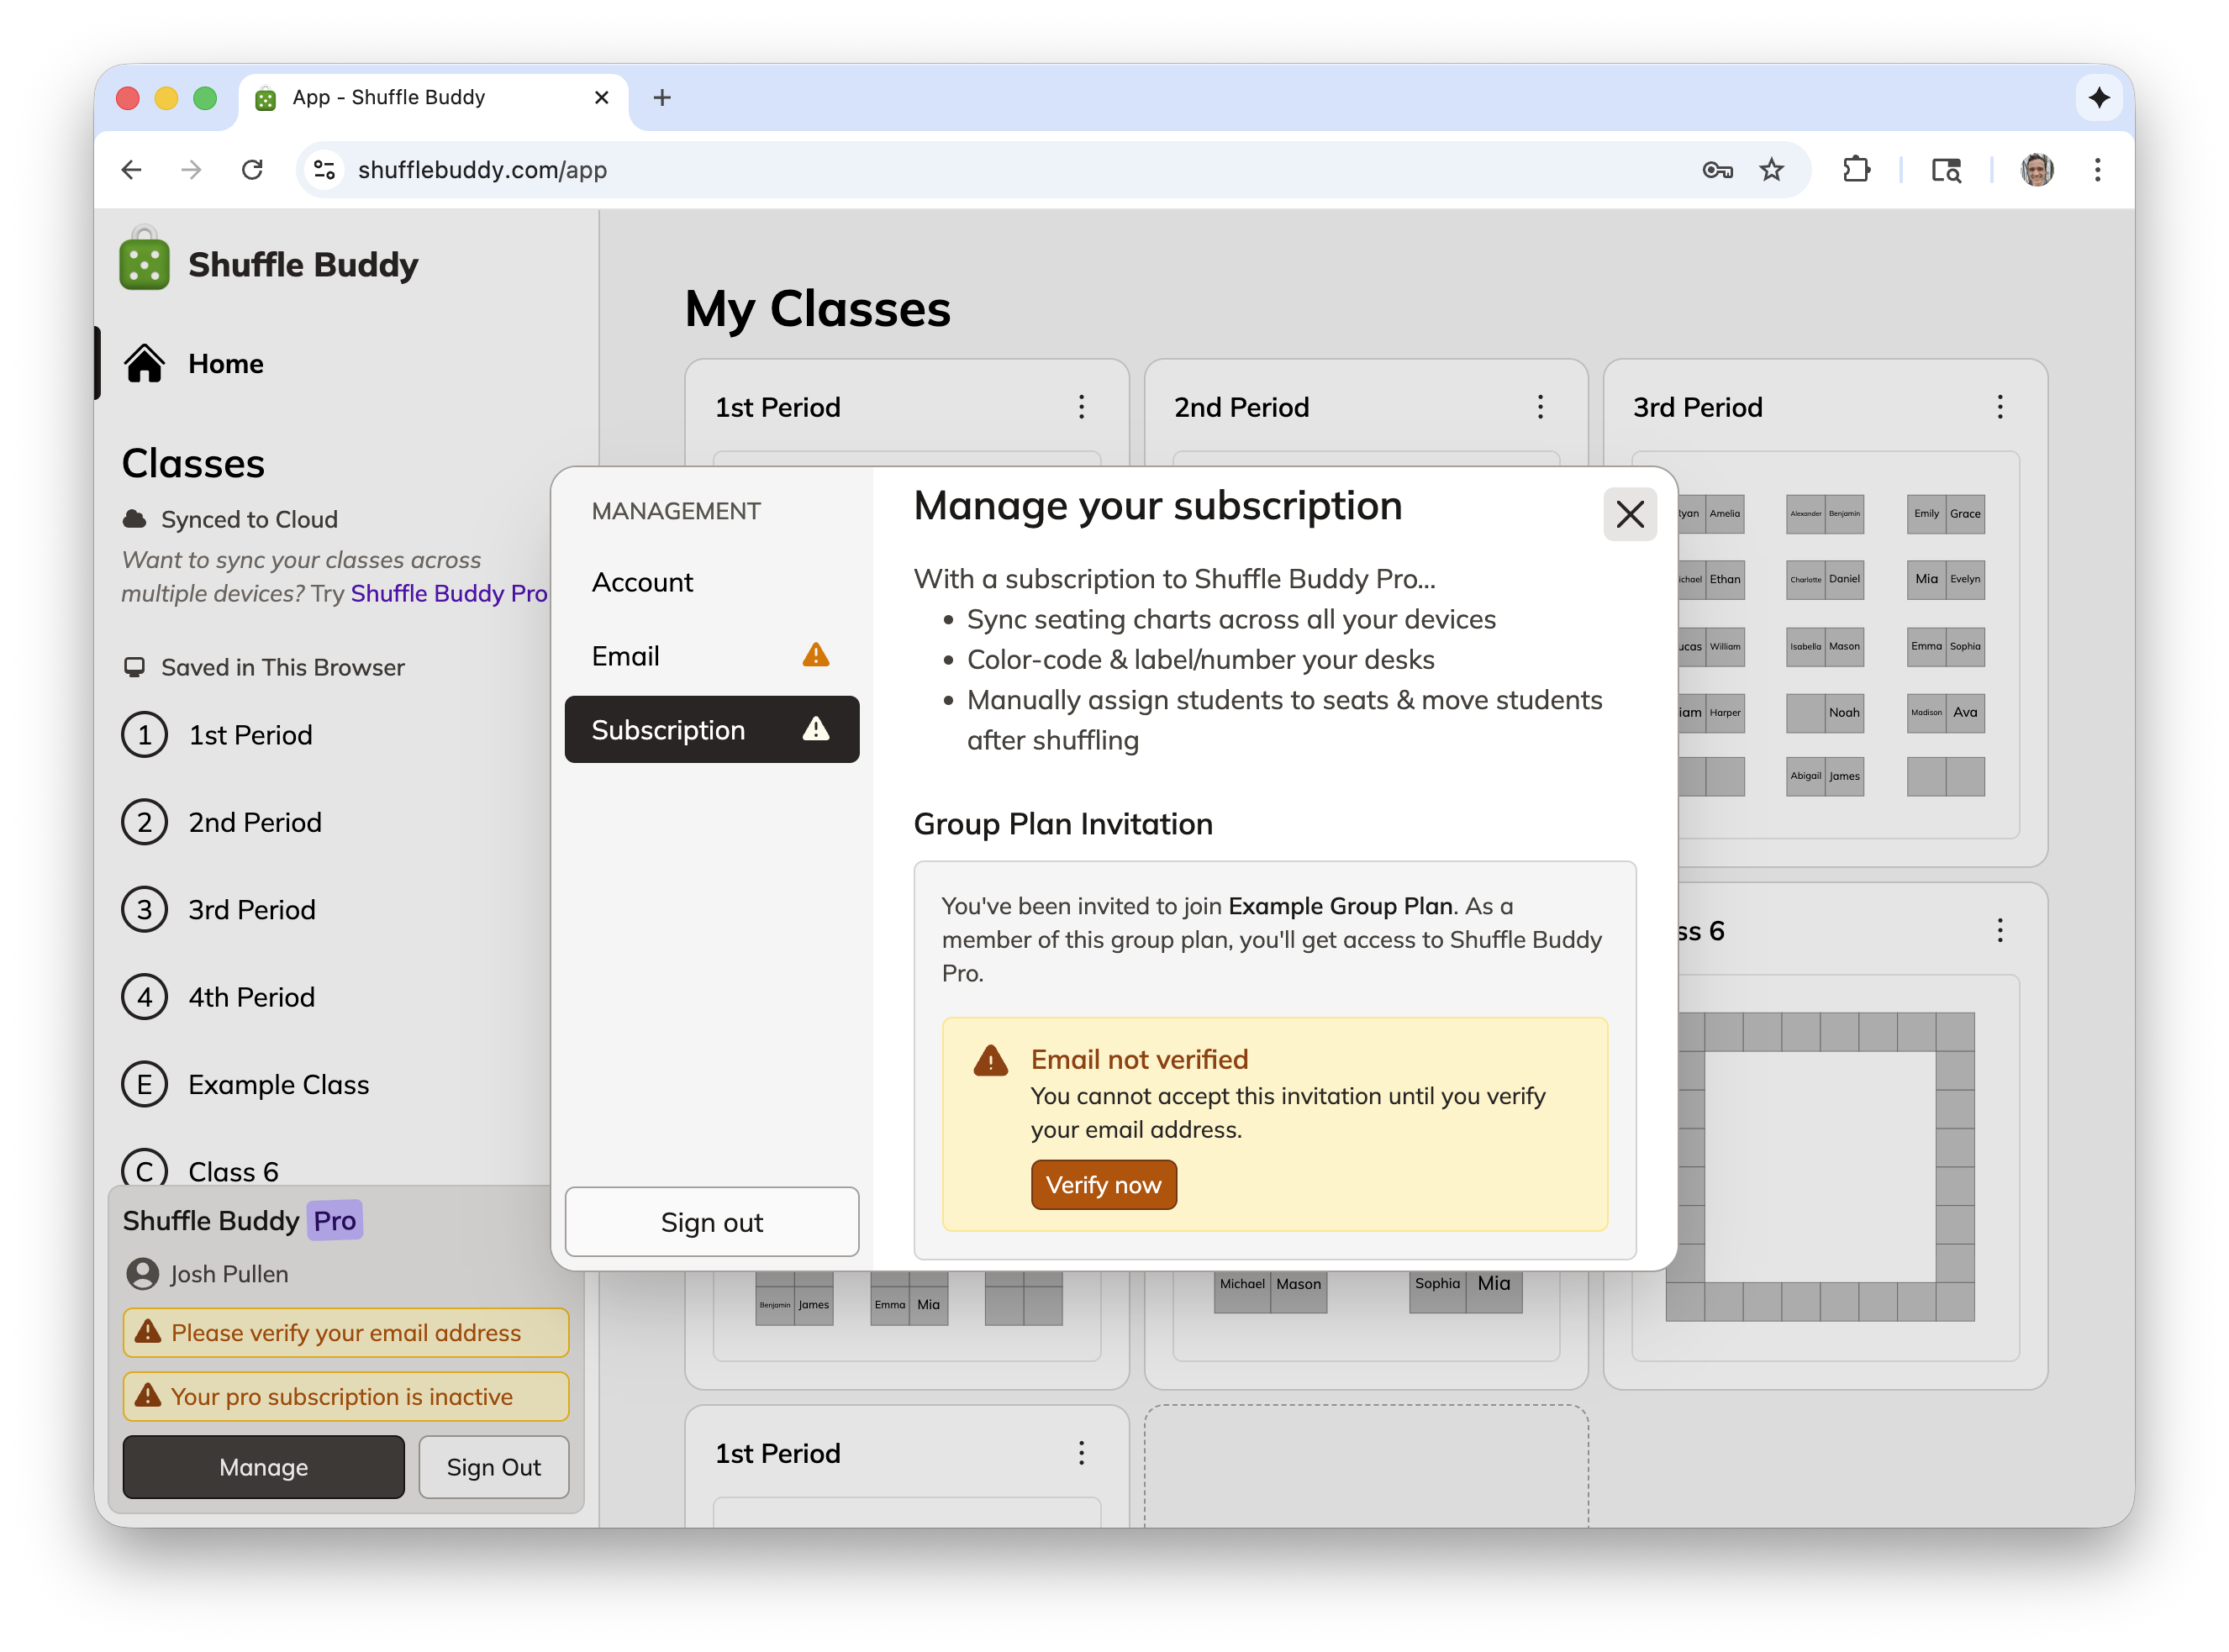This screenshot has width=2229, height=1652.
Task: Bookmark page with the star icon
Action: (1771, 170)
